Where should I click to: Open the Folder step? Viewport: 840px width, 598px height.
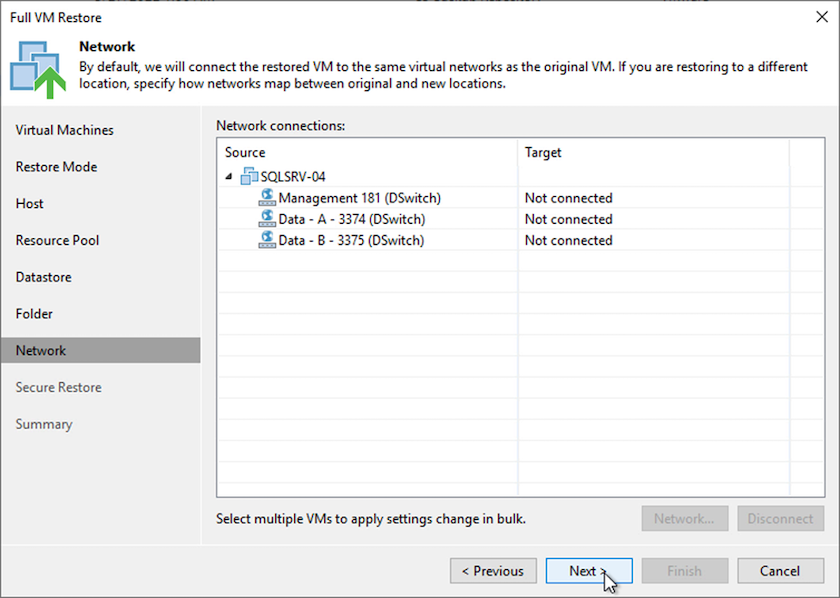pyautogui.click(x=35, y=314)
